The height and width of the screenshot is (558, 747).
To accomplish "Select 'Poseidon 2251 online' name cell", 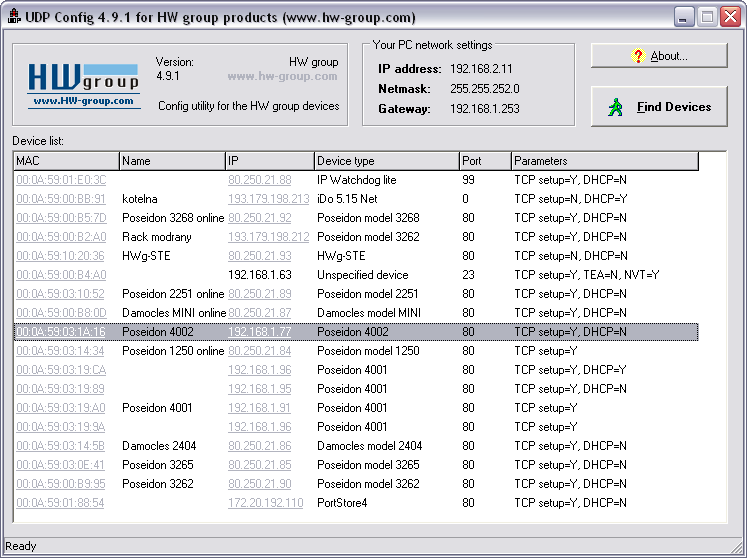I will click(x=173, y=294).
